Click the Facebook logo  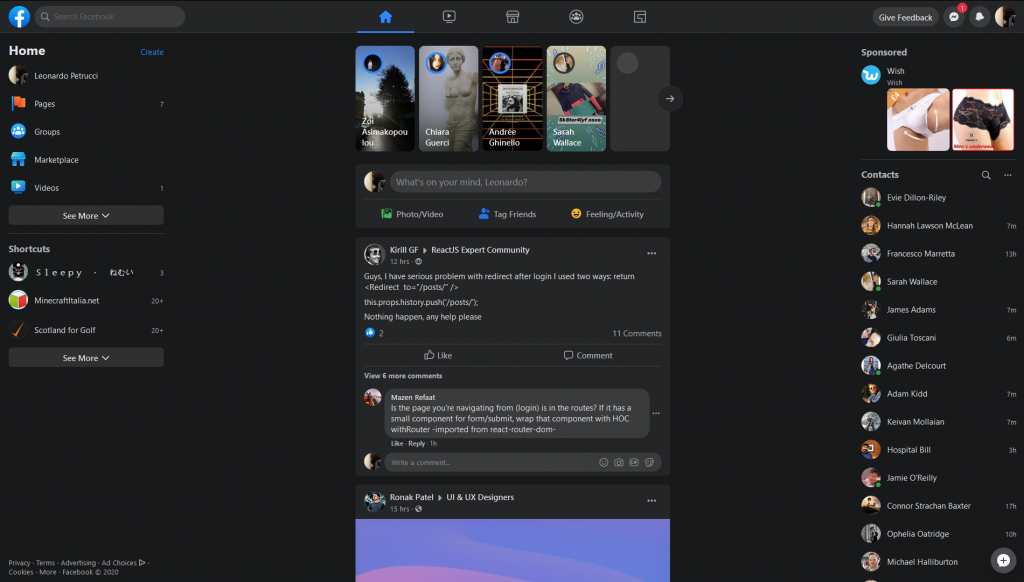pyautogui.click(x=19, y=17)
